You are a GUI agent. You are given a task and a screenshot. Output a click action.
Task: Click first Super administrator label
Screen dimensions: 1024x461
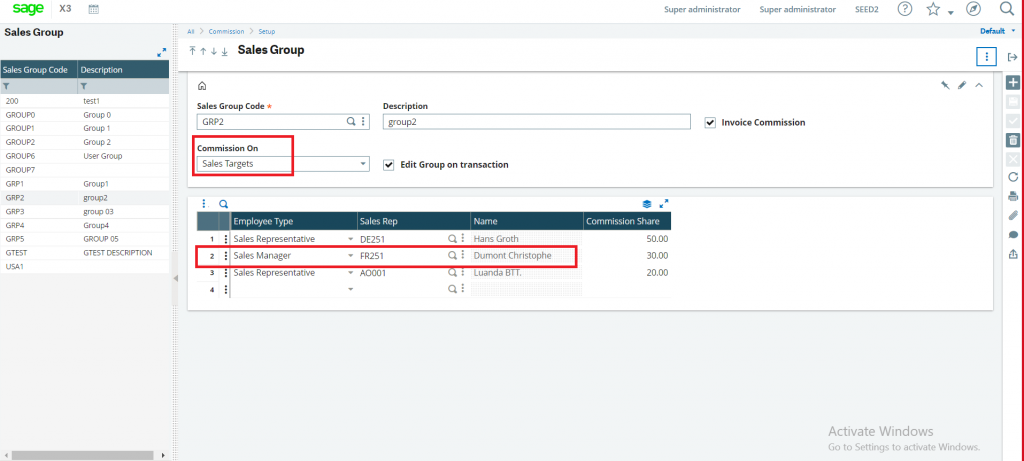coord(702,9)
